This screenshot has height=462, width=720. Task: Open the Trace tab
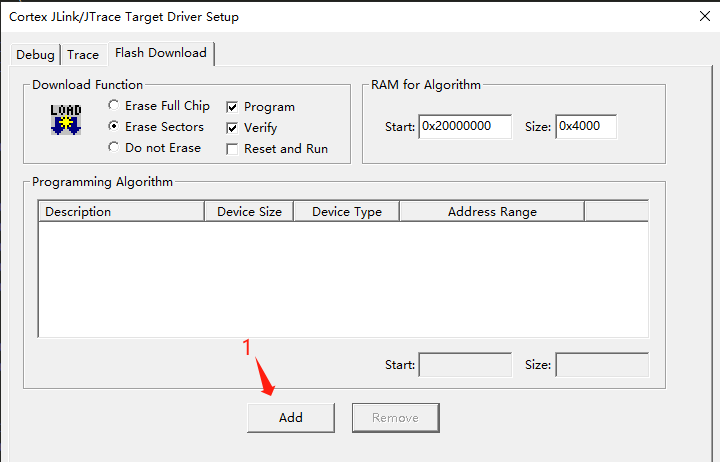click(x=83, y=55)
